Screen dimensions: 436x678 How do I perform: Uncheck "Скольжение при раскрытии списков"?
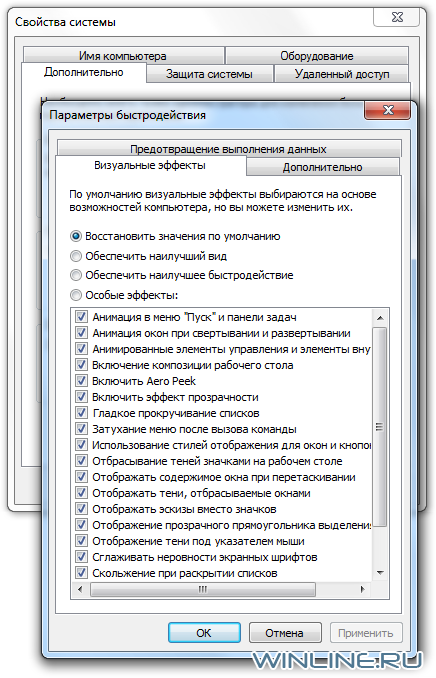pyautogui.click(x=81, y=572)
